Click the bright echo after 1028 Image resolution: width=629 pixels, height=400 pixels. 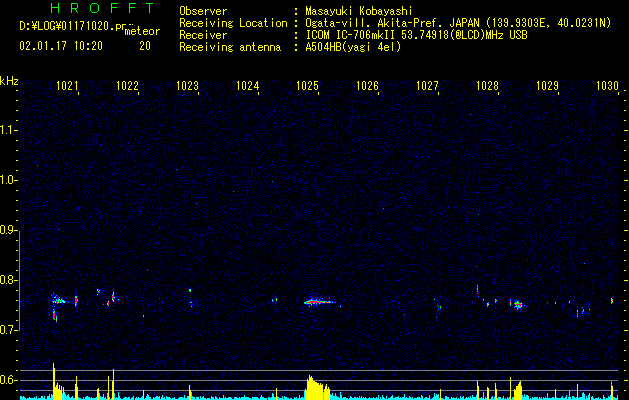[517, 305]
